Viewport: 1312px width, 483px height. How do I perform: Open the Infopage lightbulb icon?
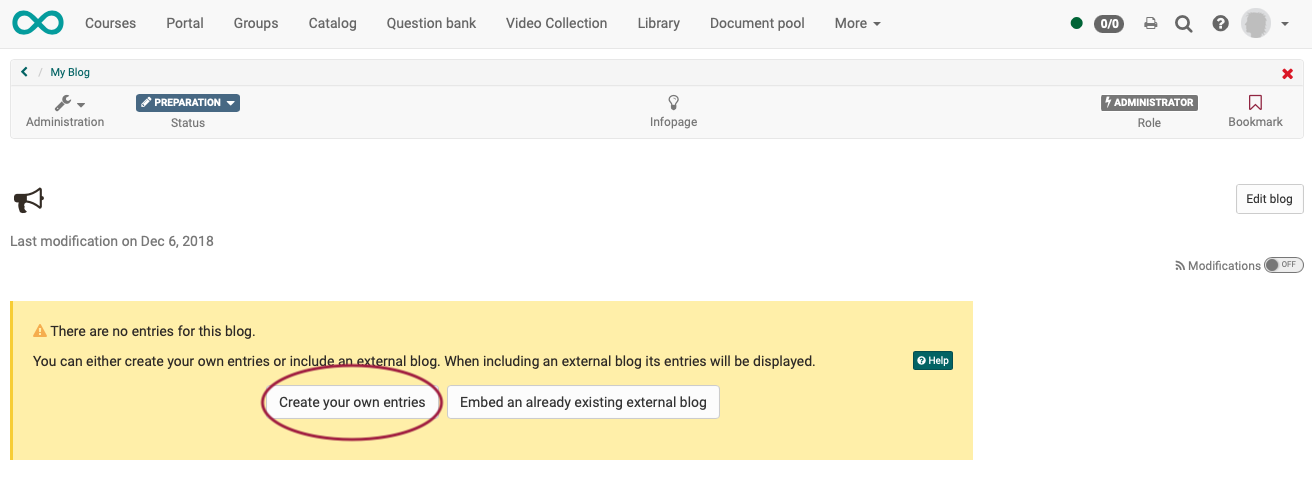click(673, 103)
